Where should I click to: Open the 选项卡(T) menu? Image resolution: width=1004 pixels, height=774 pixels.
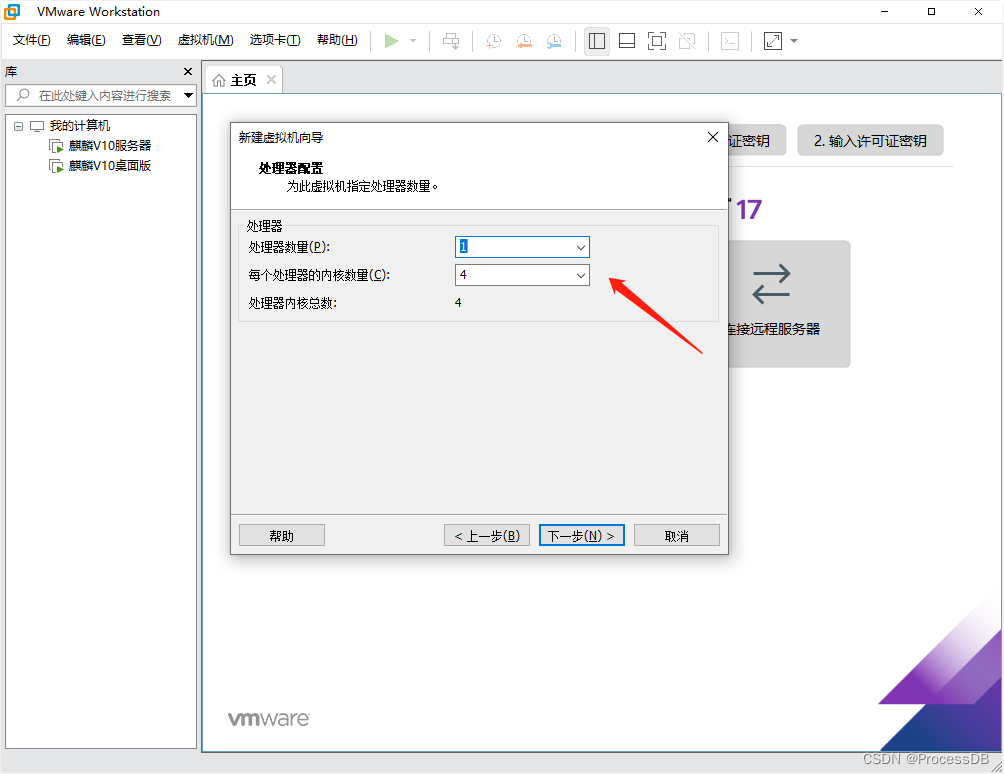click(x=275, y=40)
